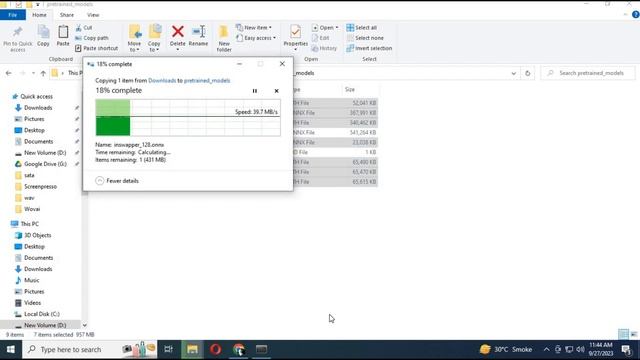640x360 pixels.
Task: Open the Copy to ribbon button
Action: point(154,38)
